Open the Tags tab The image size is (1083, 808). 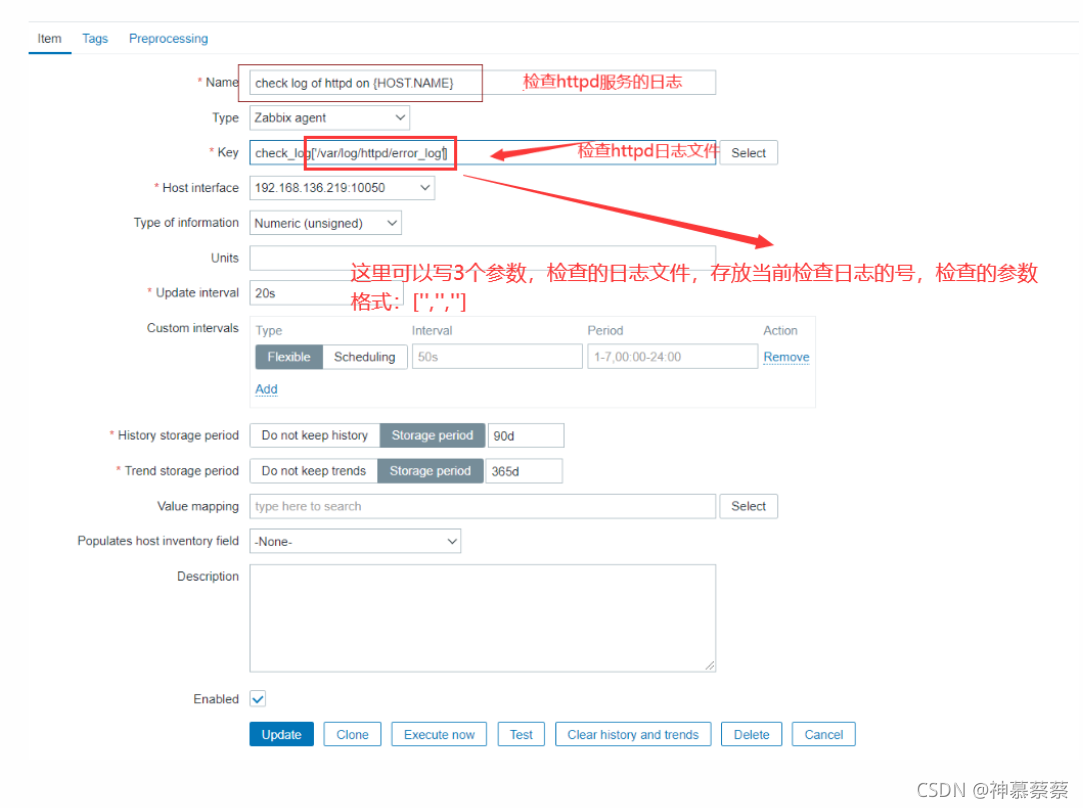pyautogui.click(x=95, y=39)
